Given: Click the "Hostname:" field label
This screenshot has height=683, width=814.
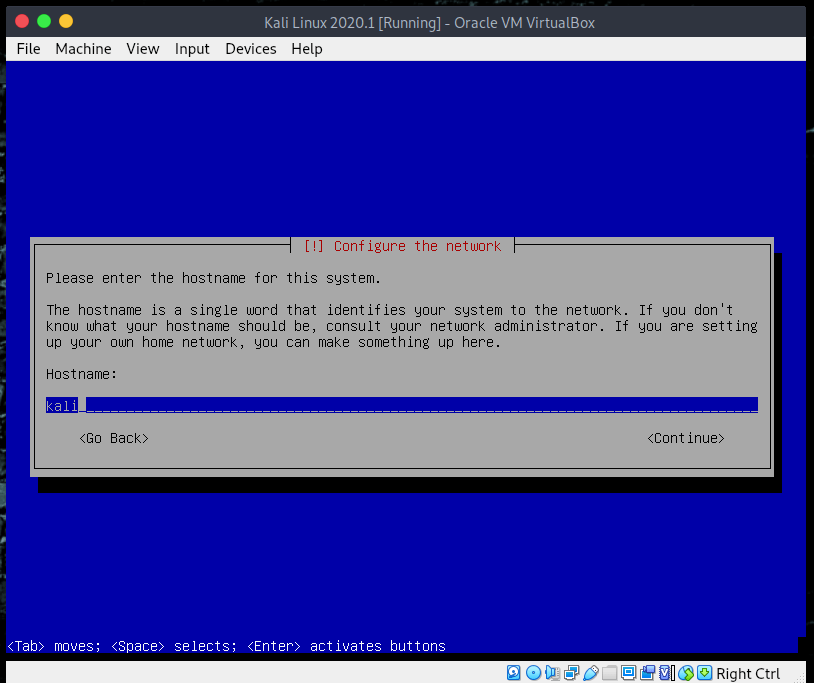Looking at the screenshot, I should click(82, 374).
